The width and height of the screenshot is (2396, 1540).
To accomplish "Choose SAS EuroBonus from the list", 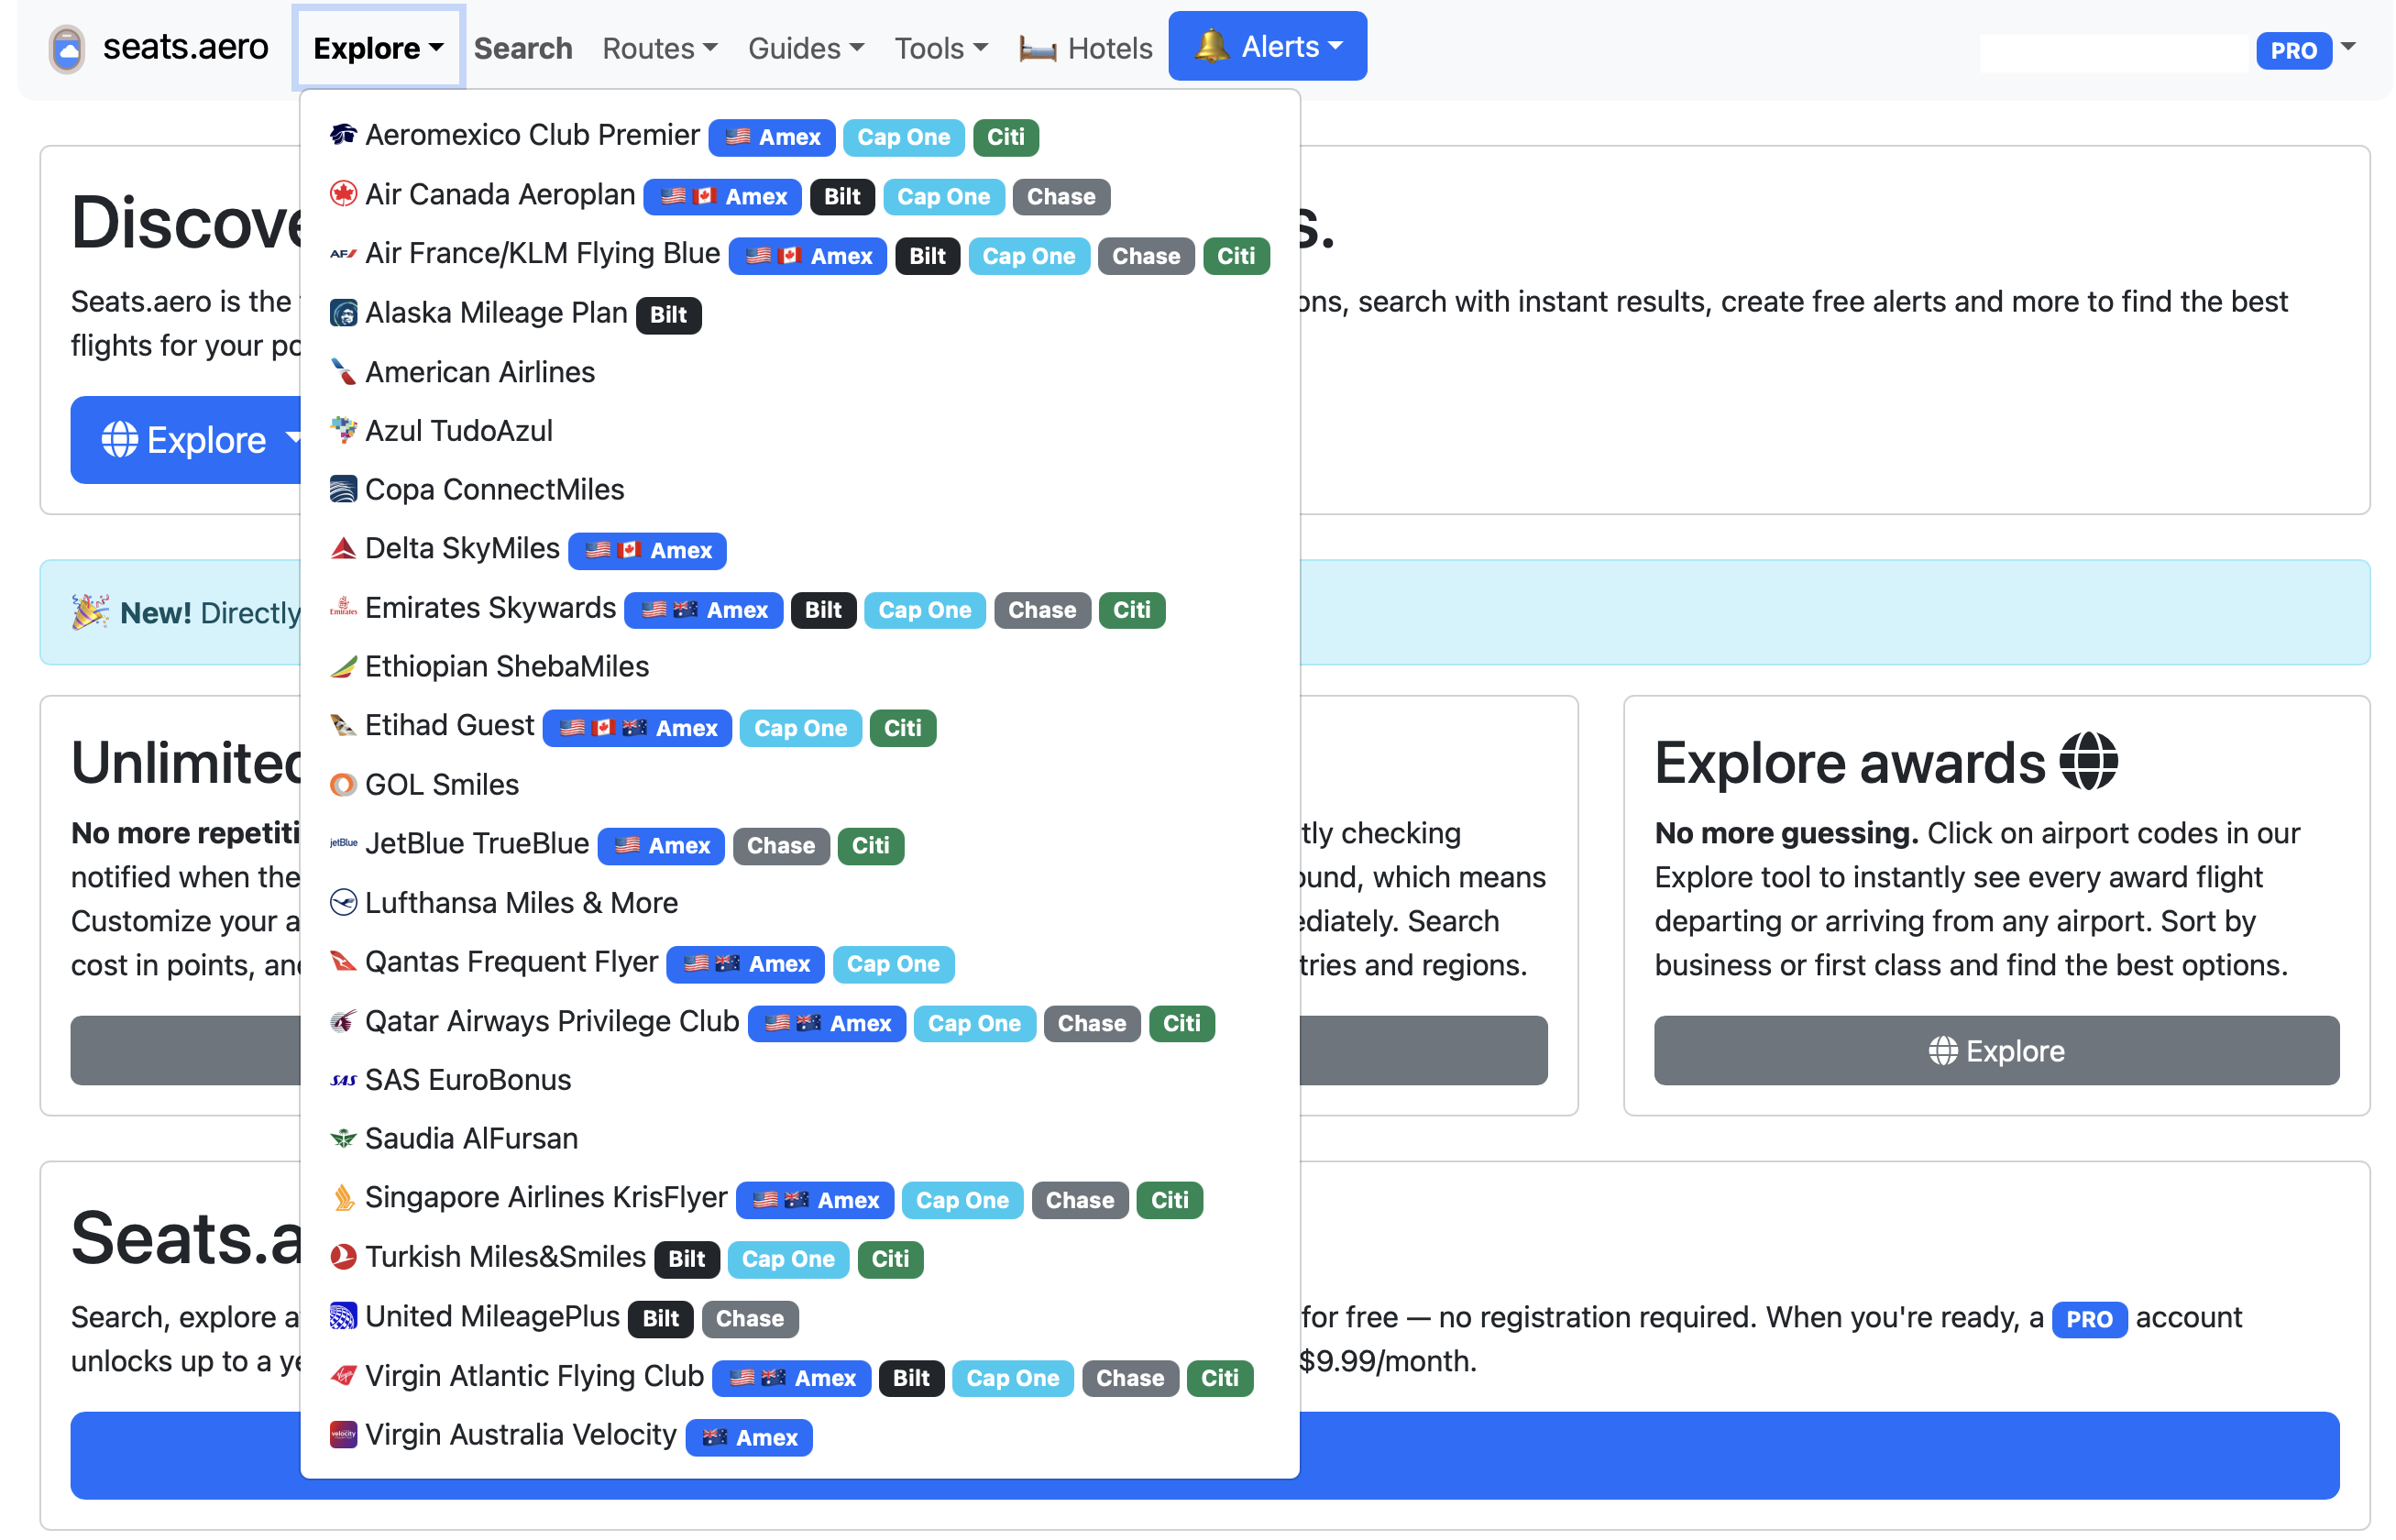I will 468,1080.
